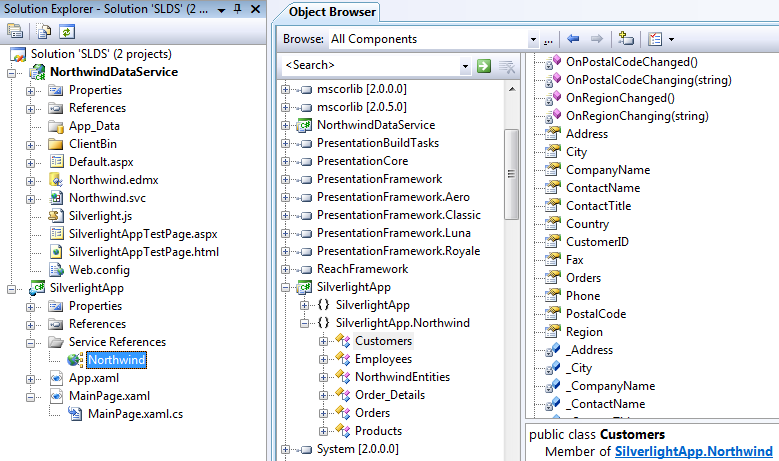Click the OnPostalCodeChanged() method icon
The width and height of the screenshot is (779, 461).
click(553, 62)
